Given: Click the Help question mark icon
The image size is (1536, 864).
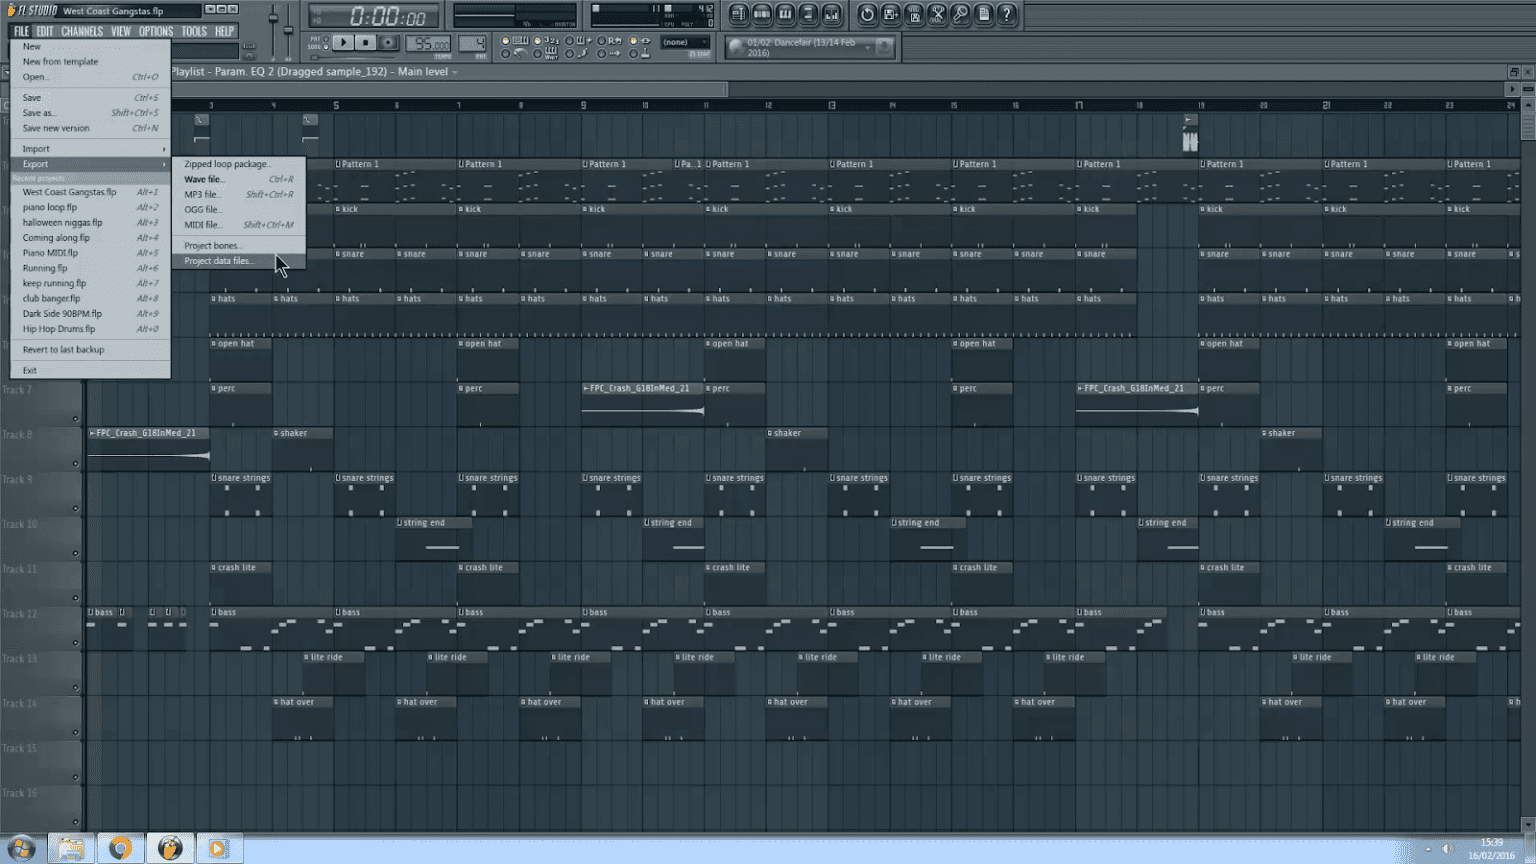Looking at the screenshot, I should [x=1007, y=15].
